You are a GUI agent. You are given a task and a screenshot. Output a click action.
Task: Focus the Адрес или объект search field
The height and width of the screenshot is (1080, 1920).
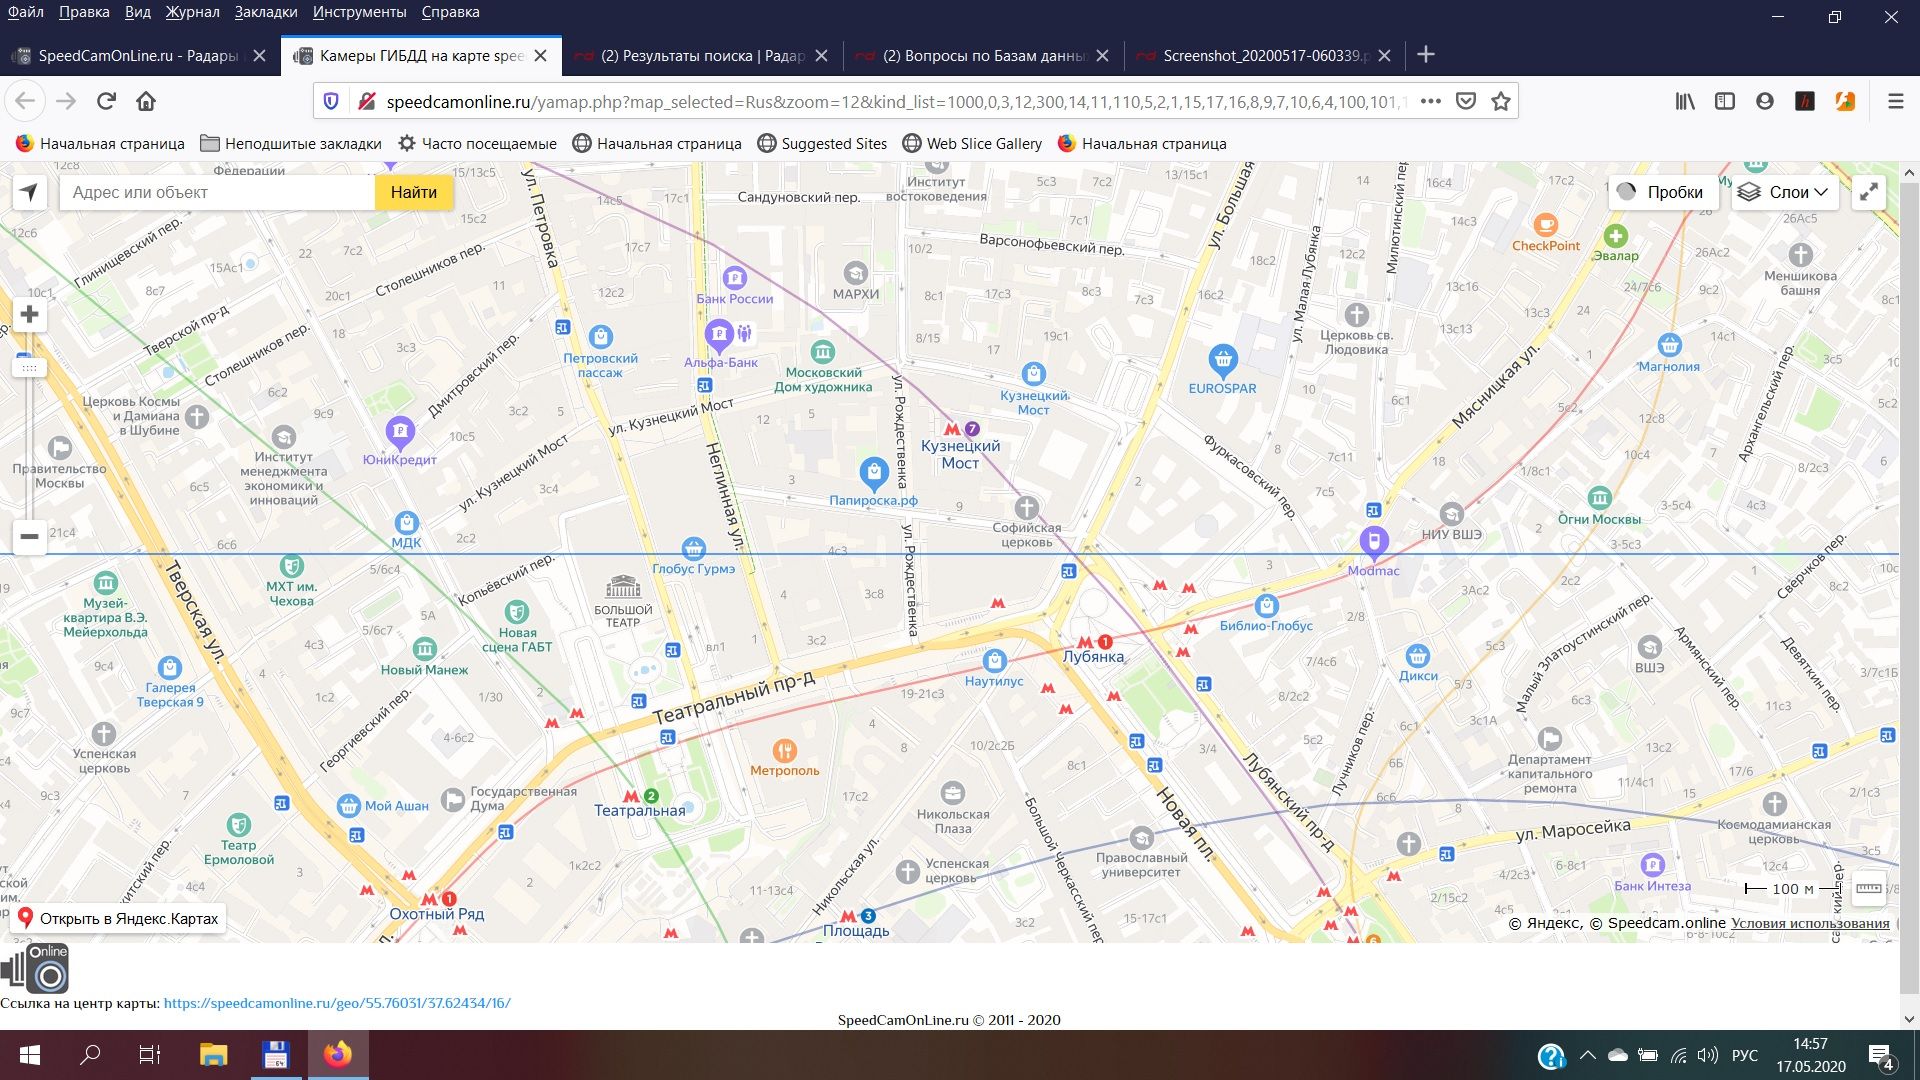[218, 192]
